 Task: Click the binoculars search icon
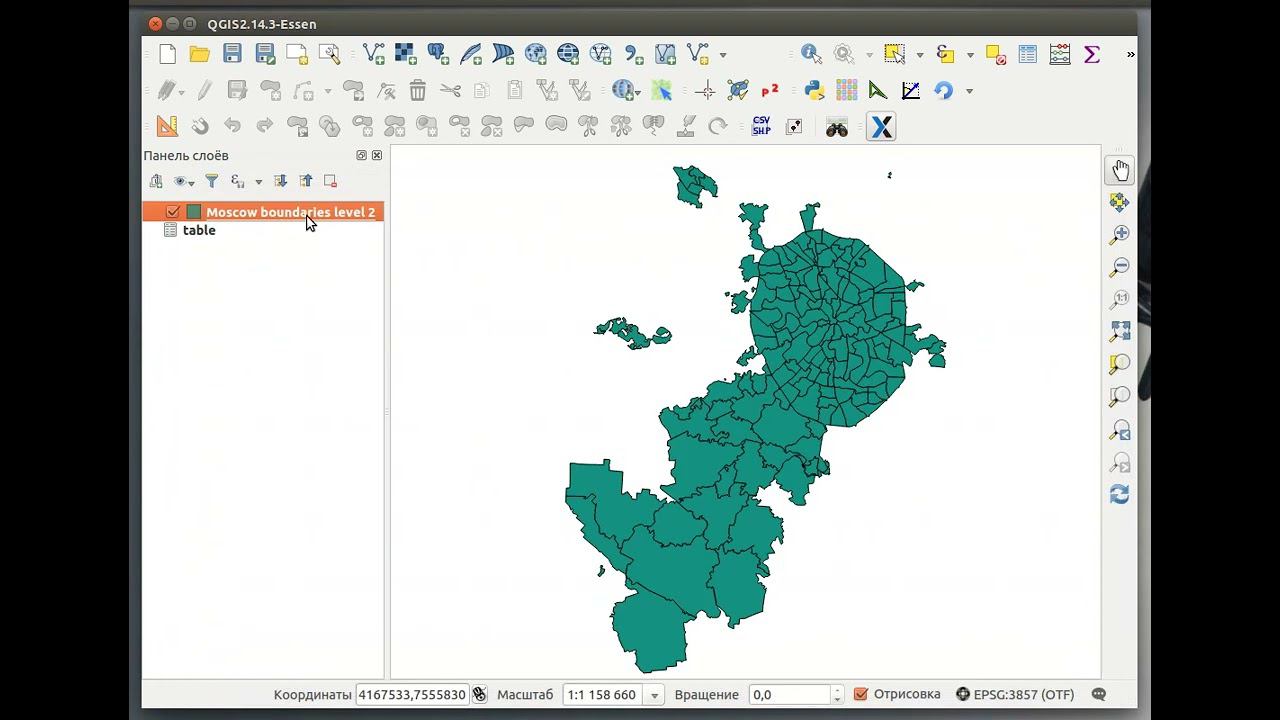836,127
